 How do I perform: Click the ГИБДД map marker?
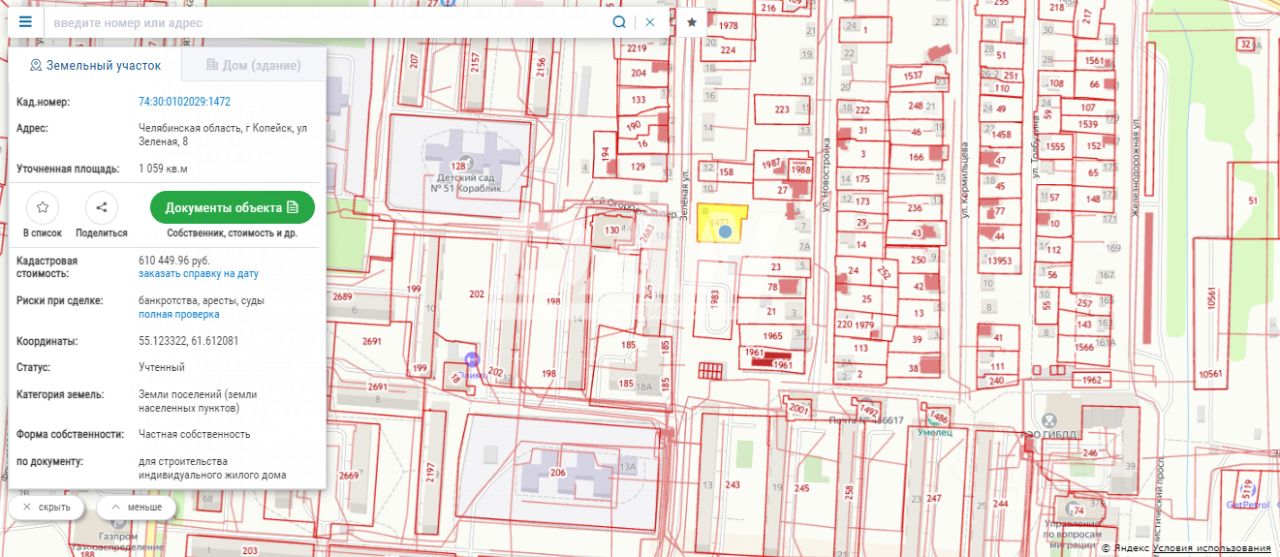[1050, 420]
